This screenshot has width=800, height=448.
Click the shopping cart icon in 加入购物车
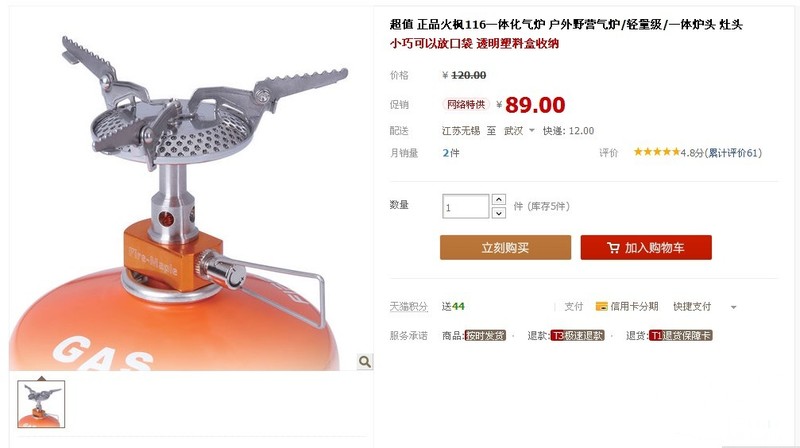tap(613, 248)
